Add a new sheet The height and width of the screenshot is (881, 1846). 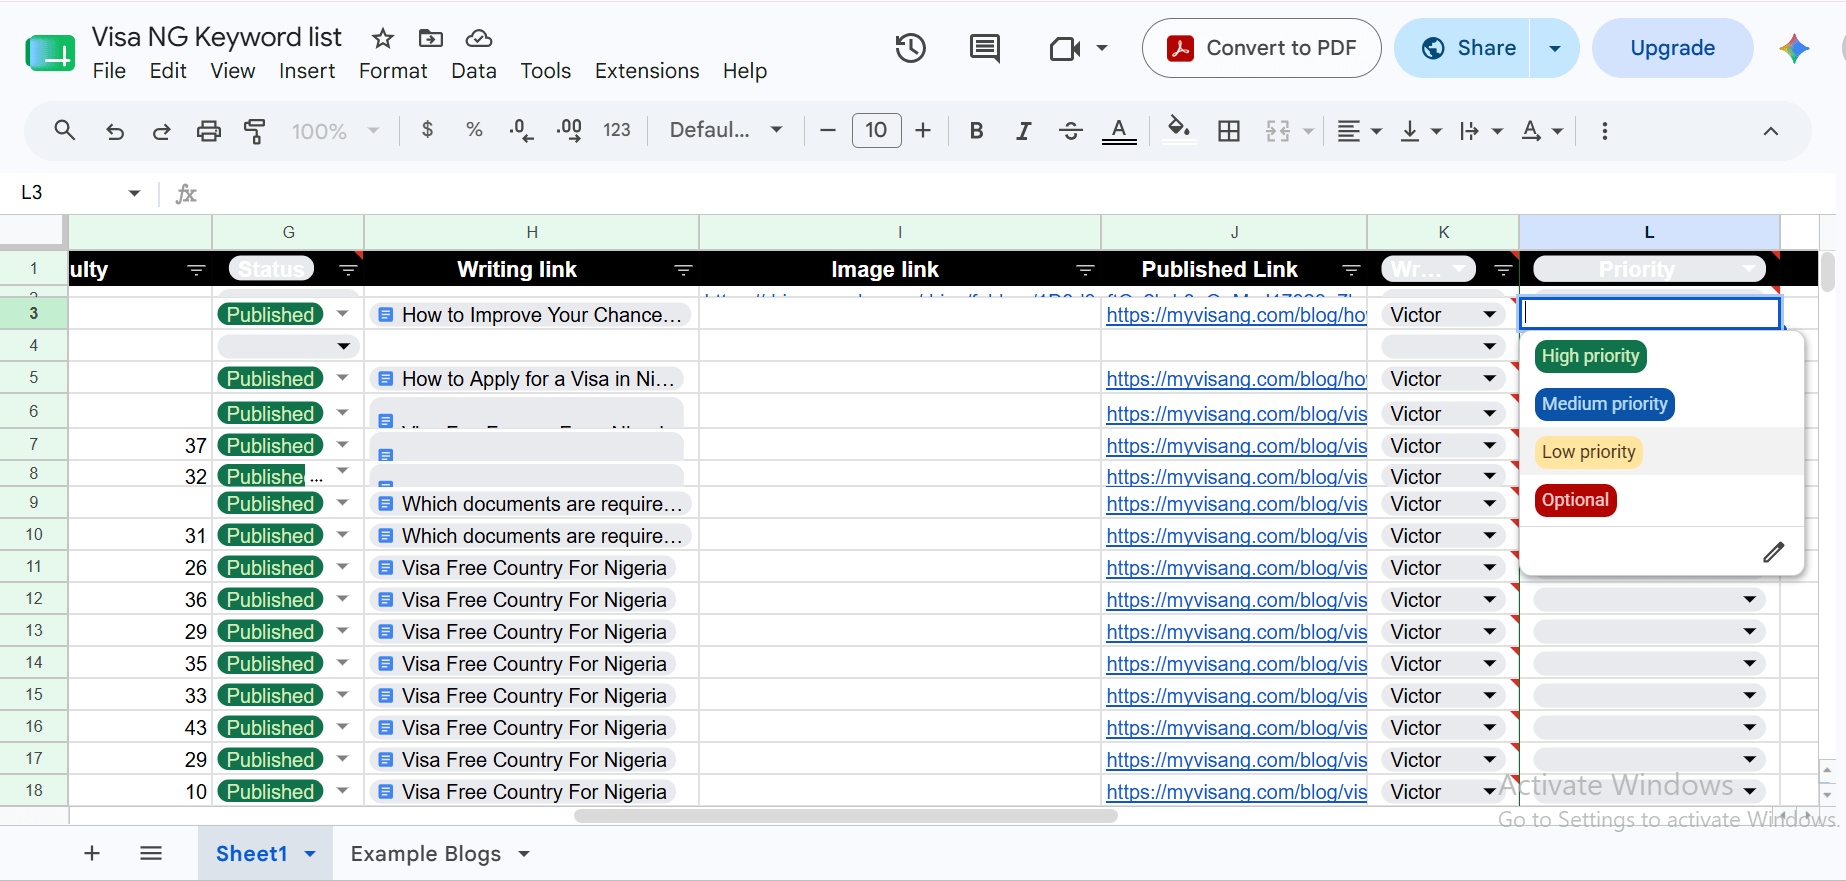pos(92,853)
